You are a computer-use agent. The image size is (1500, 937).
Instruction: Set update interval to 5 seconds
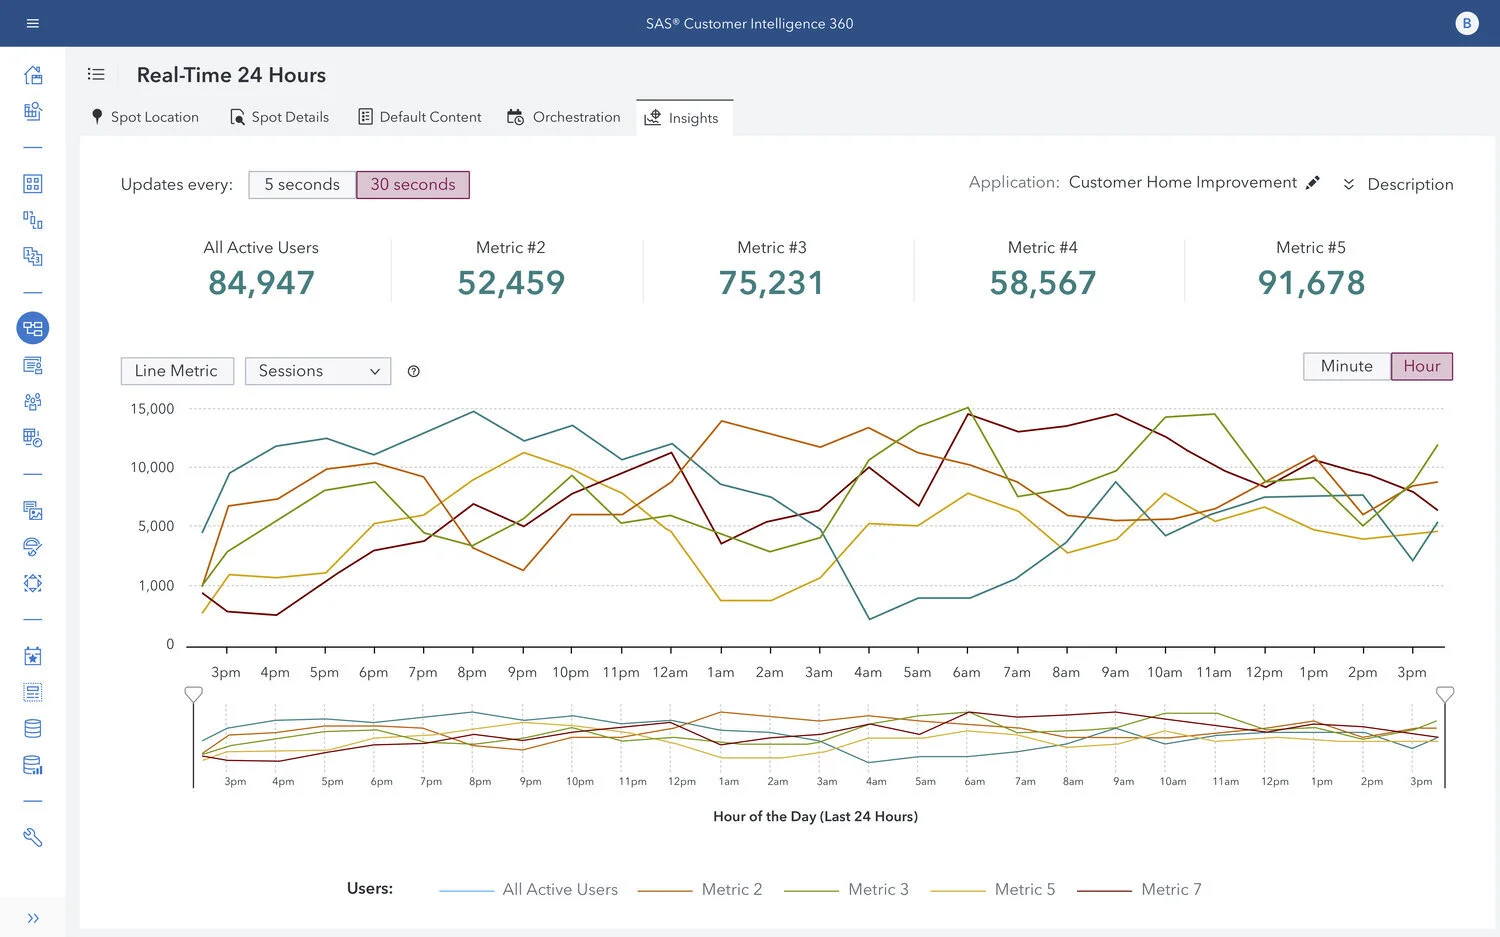tap(302, 184)
